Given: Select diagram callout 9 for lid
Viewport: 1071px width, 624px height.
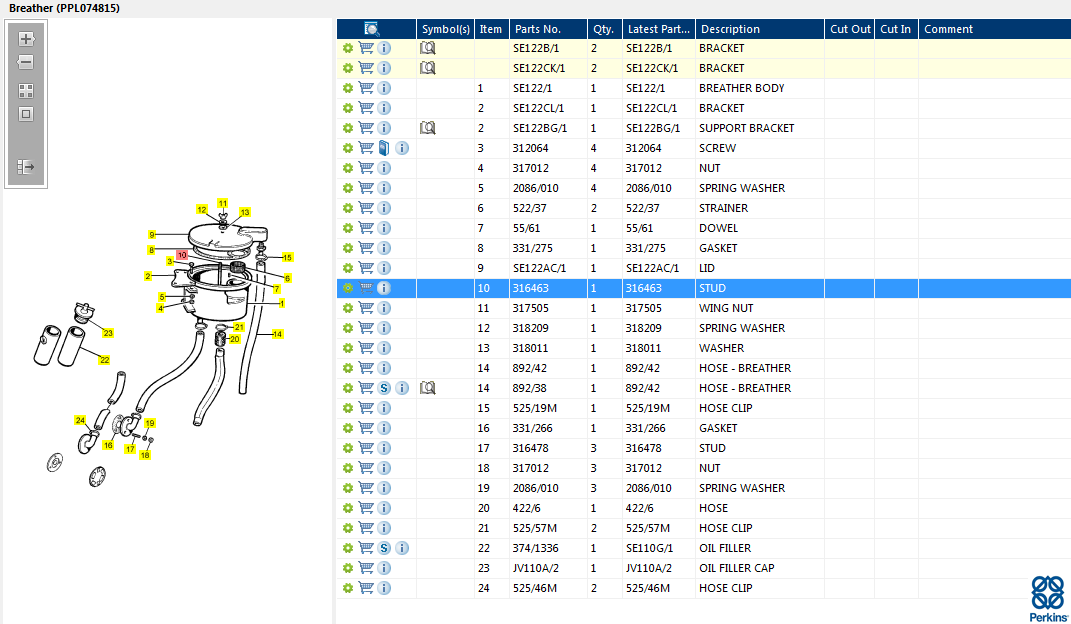Looking at the screenshot, I should pyautogui.click(x=152, y=234).
